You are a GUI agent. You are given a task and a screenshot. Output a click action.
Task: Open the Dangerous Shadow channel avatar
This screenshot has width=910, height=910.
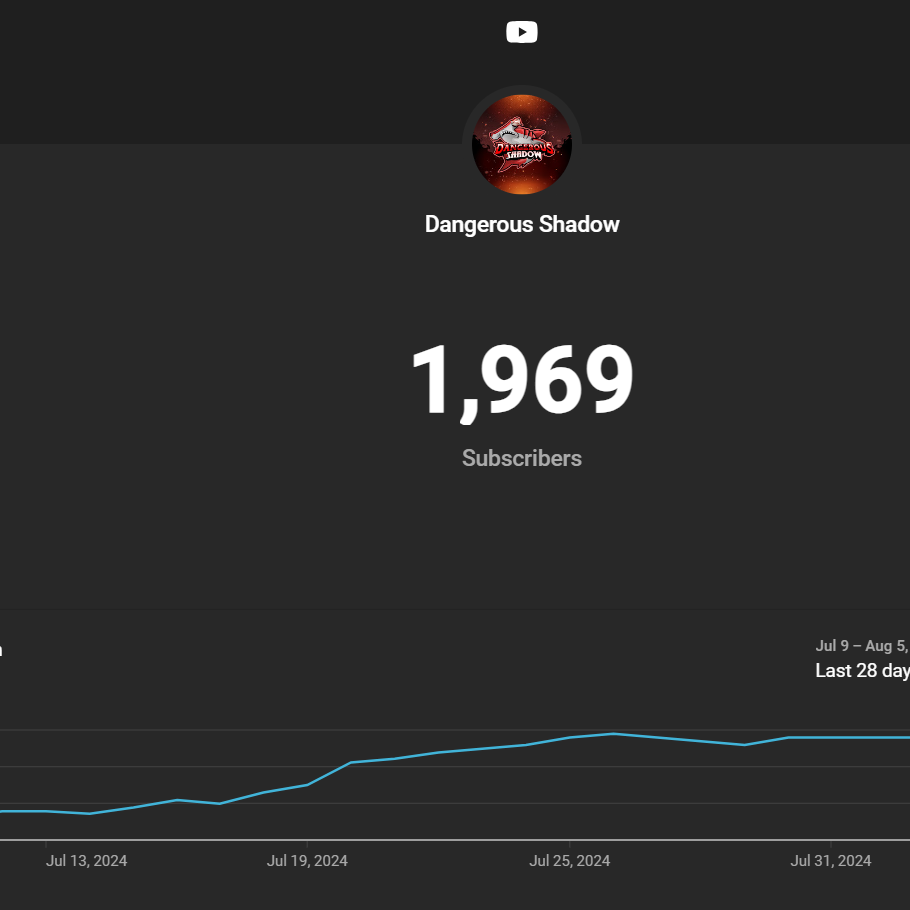coord(522,145)
